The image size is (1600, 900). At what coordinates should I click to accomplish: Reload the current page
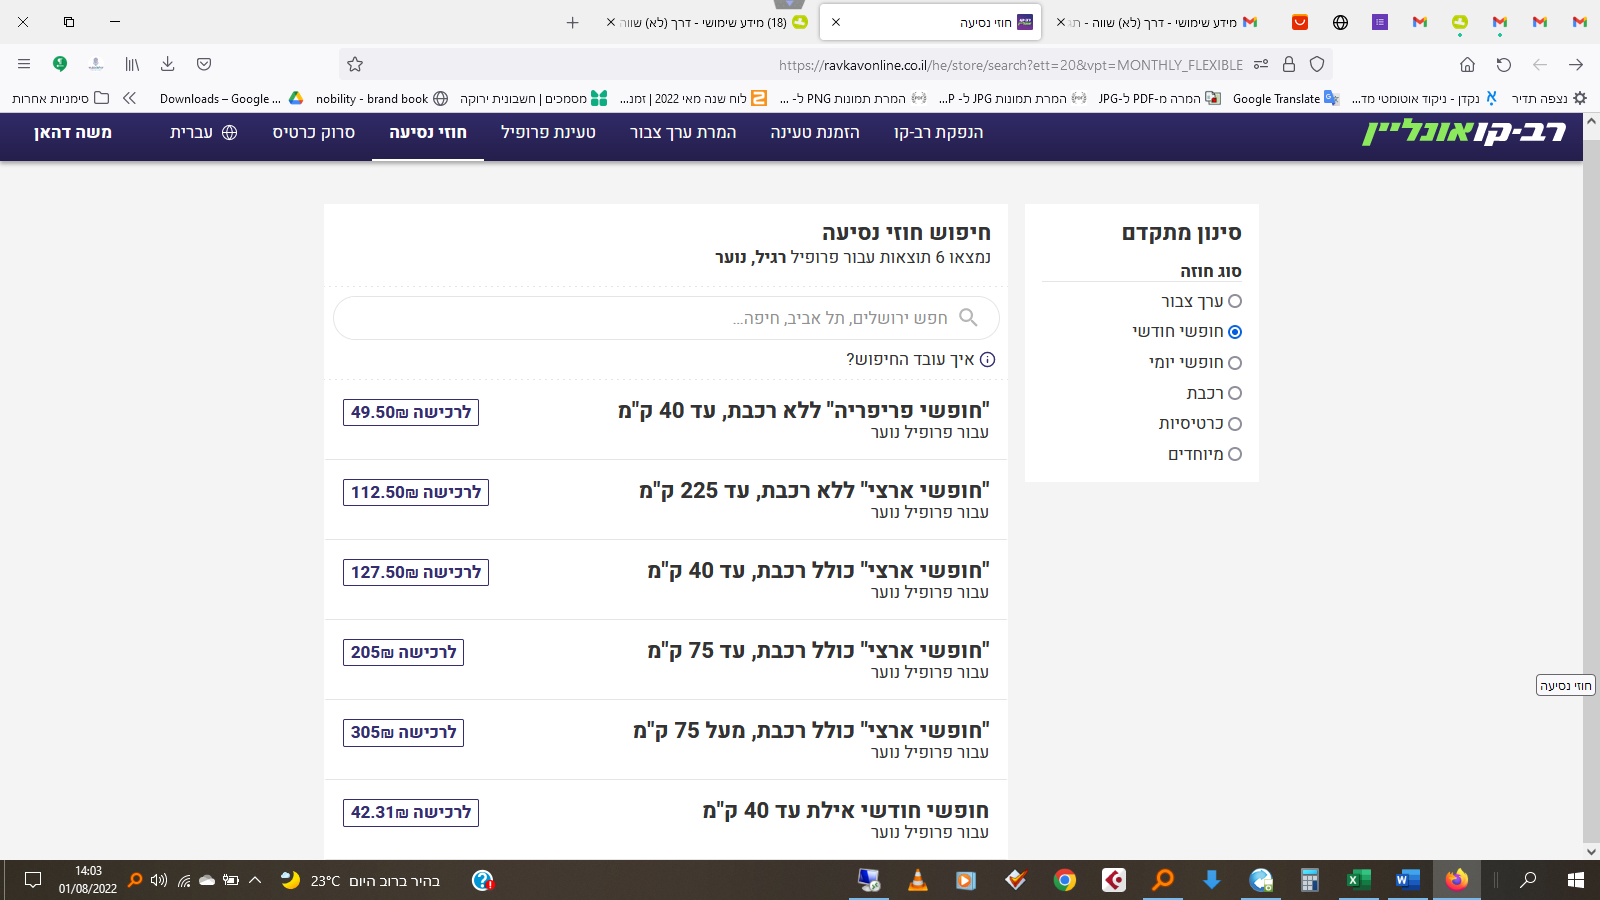[1503, 64]
